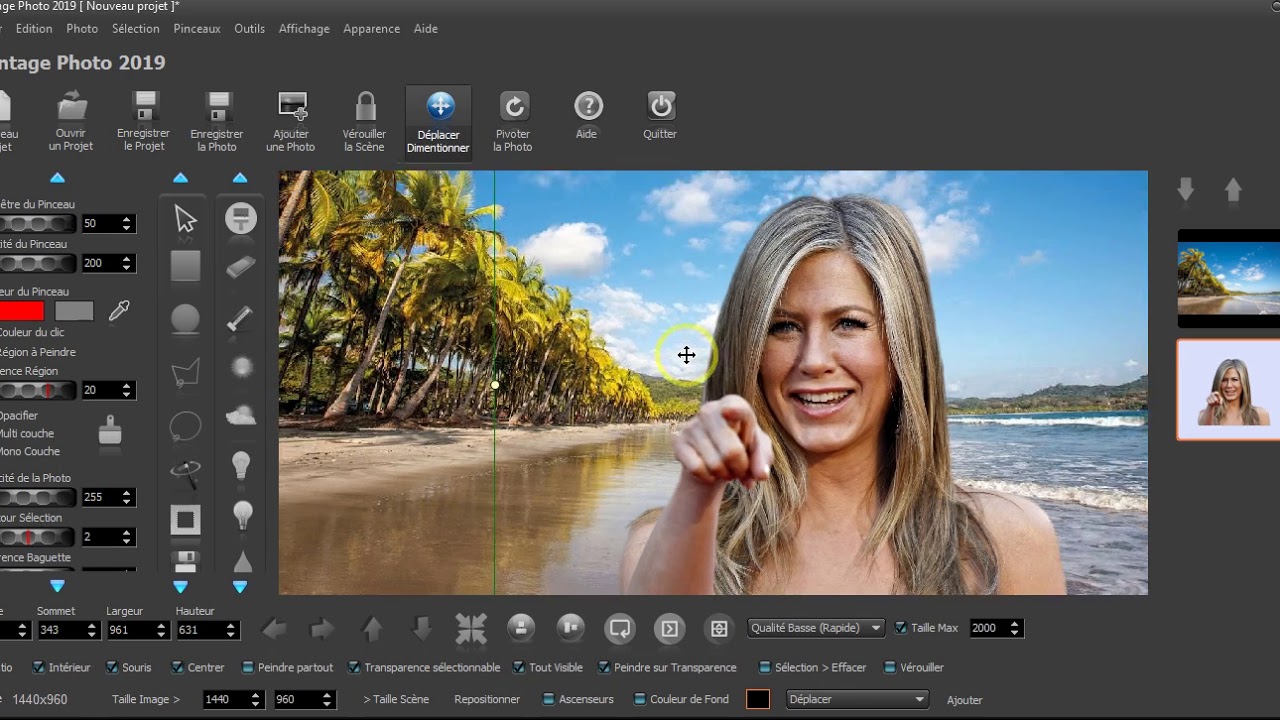Move layer down with top-right down arrow

(1186, 189)
